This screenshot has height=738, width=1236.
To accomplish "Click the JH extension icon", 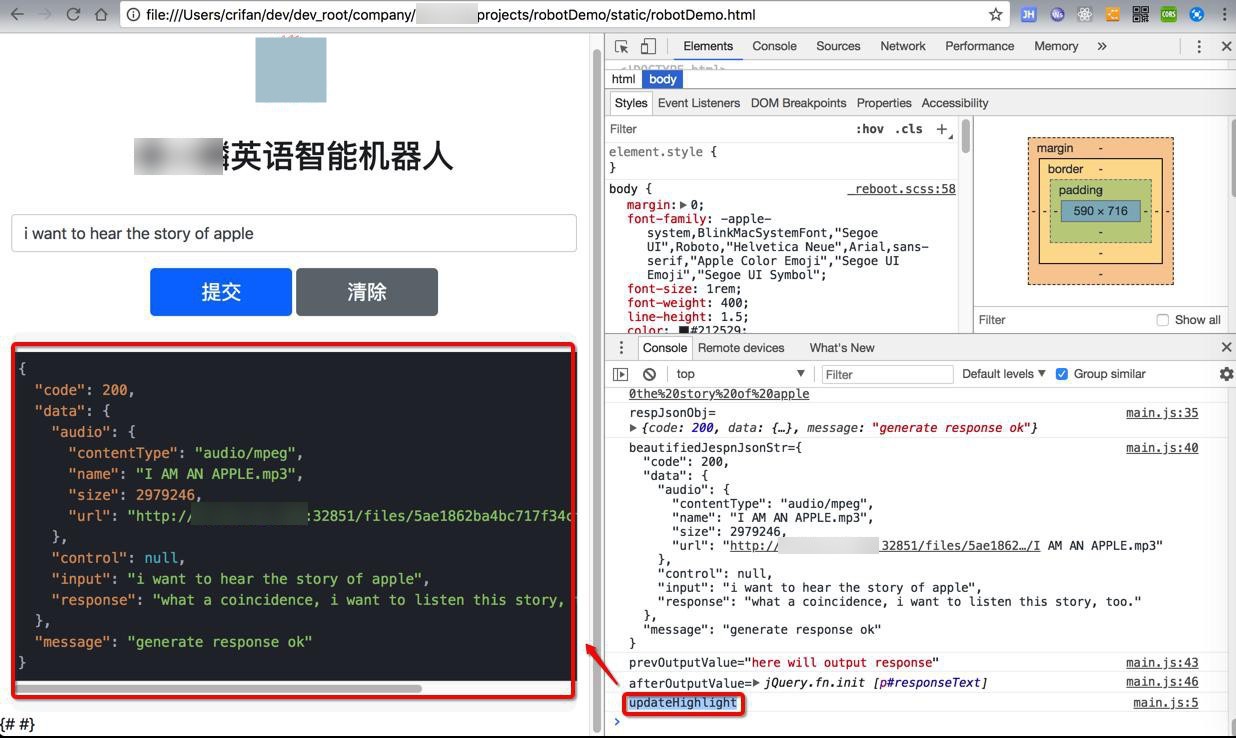I will coord(1028,15).
